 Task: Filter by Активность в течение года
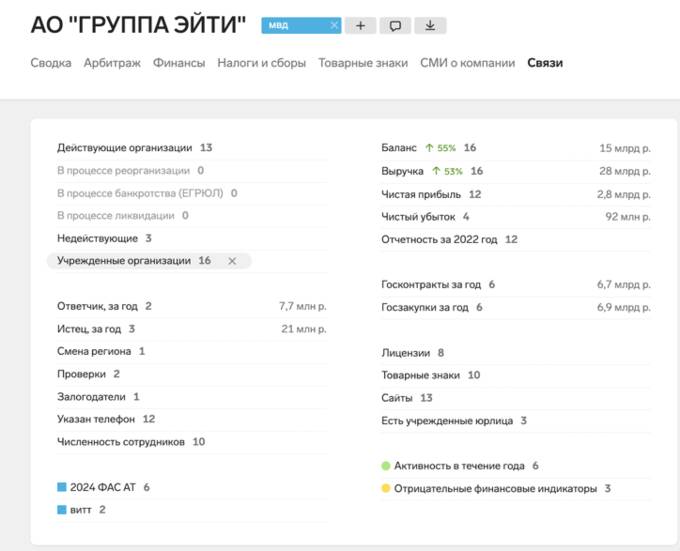516,466
